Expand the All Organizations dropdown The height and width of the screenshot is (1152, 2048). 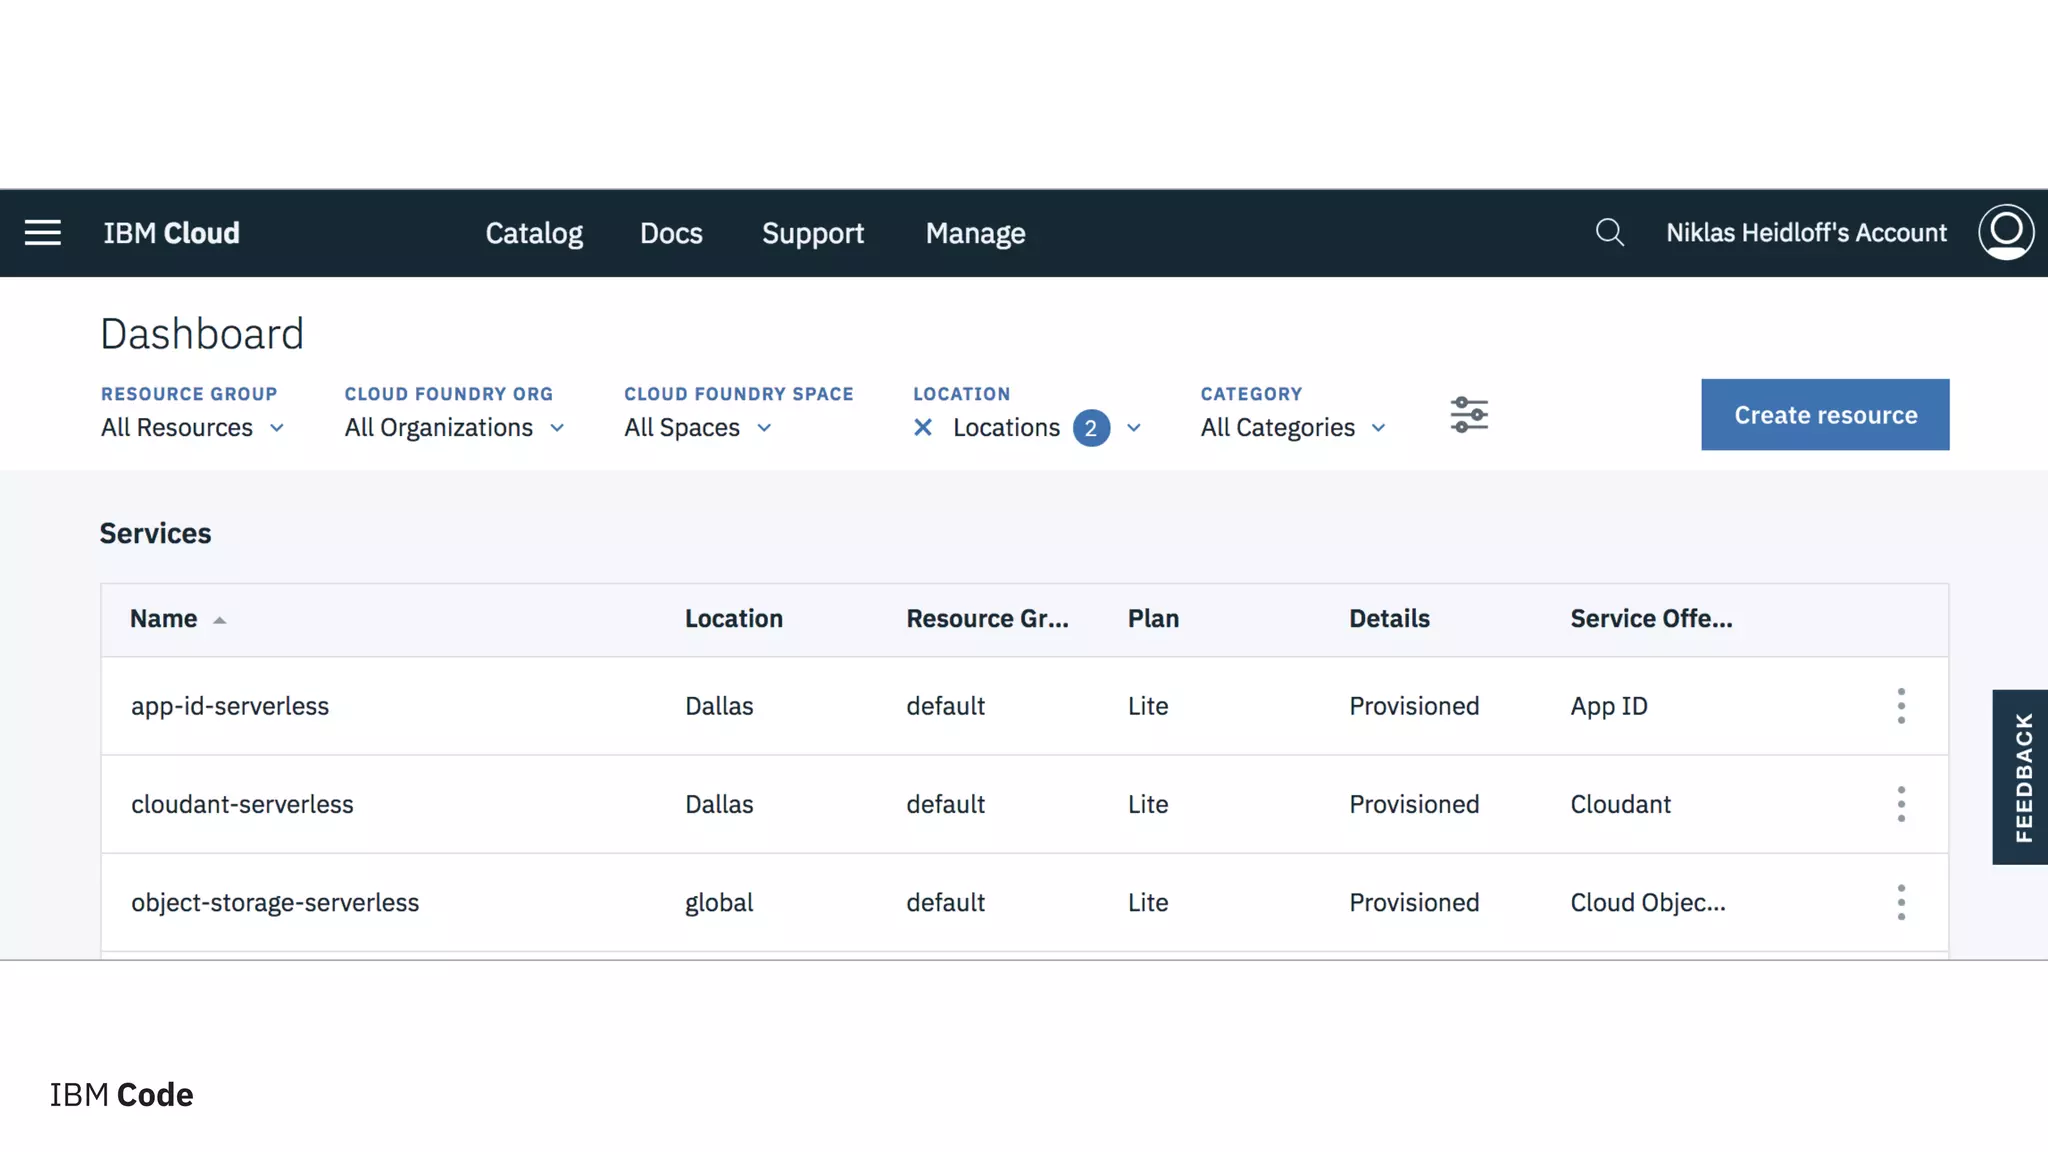[454, 428]
